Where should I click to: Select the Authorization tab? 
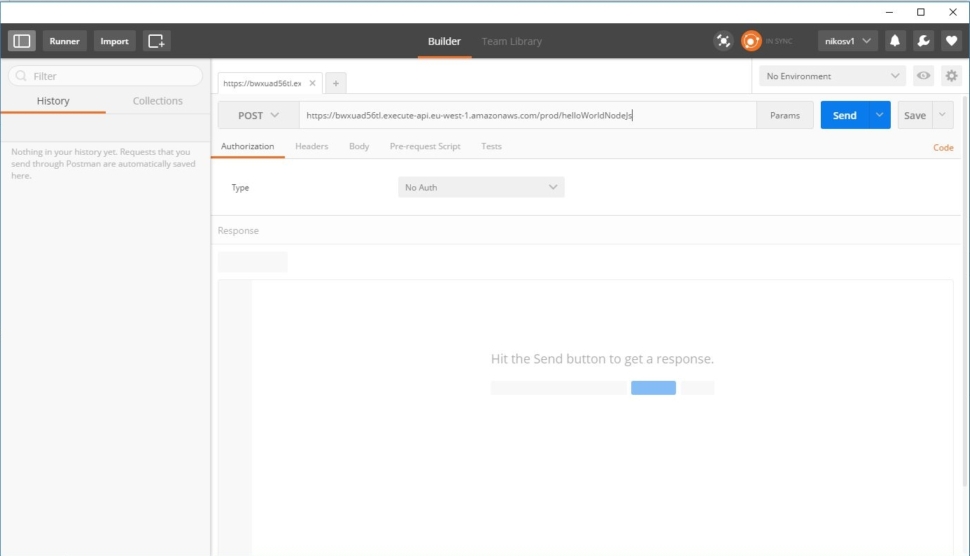click(247, 146)
